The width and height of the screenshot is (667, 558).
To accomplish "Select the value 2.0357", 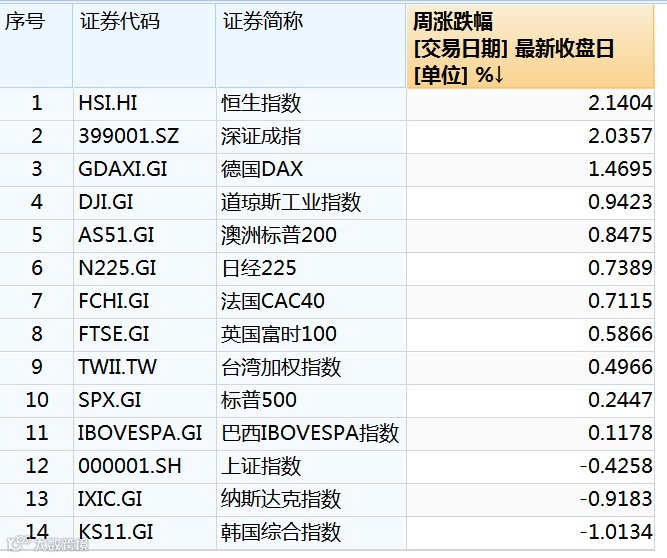I will (x=620, y=136).
